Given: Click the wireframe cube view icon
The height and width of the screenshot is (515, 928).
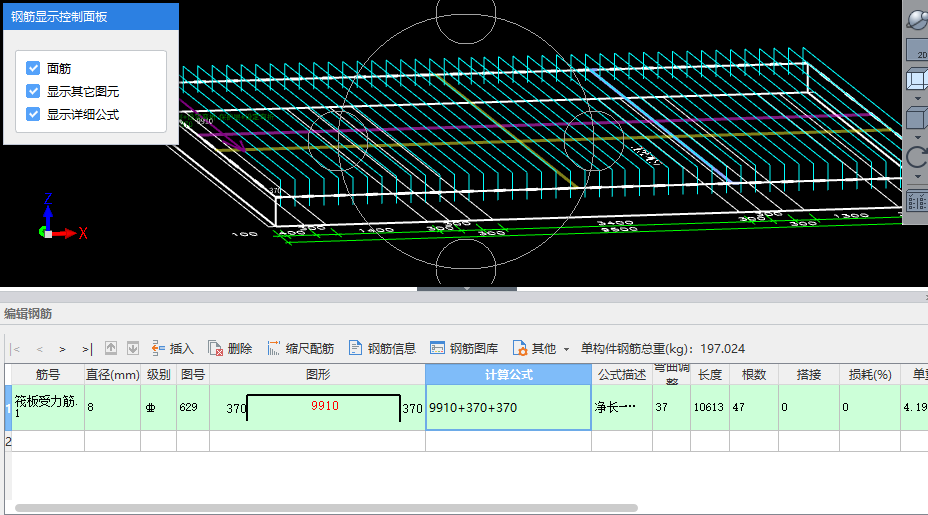Looking at the screenshot, I should (x=917, y=78).
